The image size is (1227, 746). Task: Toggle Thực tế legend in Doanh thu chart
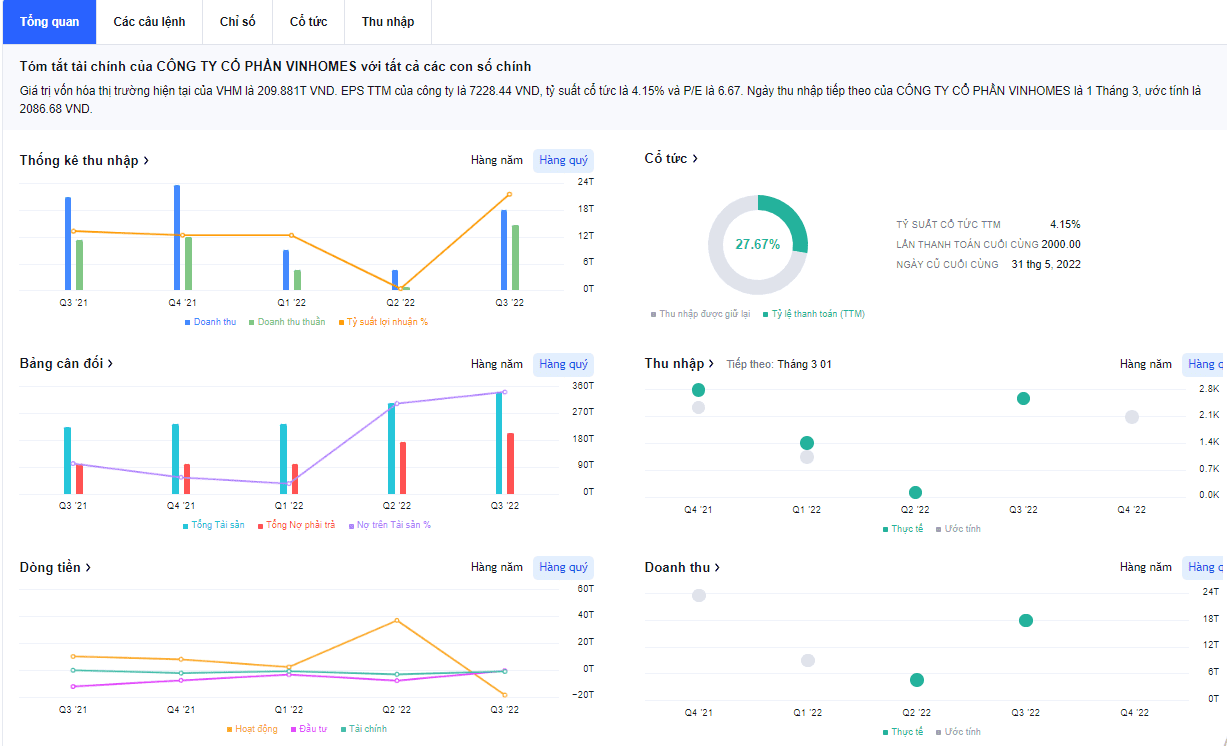tap(903, 732)
